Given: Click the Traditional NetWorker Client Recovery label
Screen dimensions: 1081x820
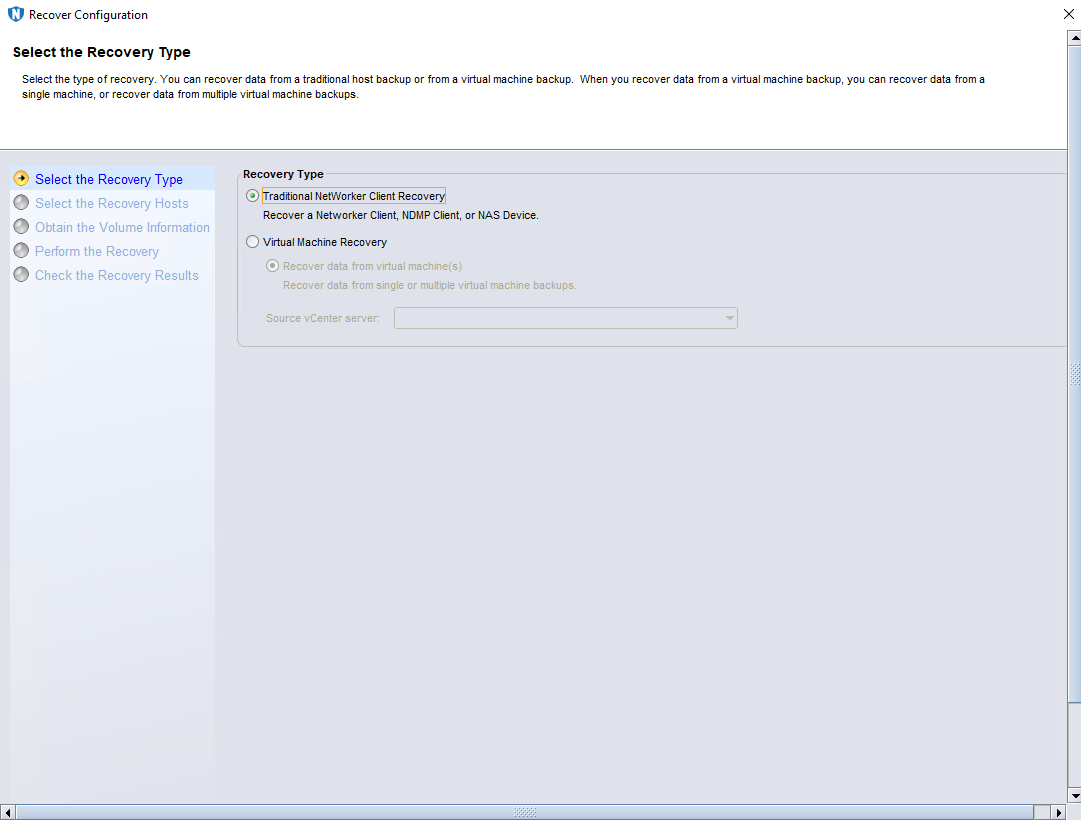Looking at the screenshot, I should click(354, 196).
